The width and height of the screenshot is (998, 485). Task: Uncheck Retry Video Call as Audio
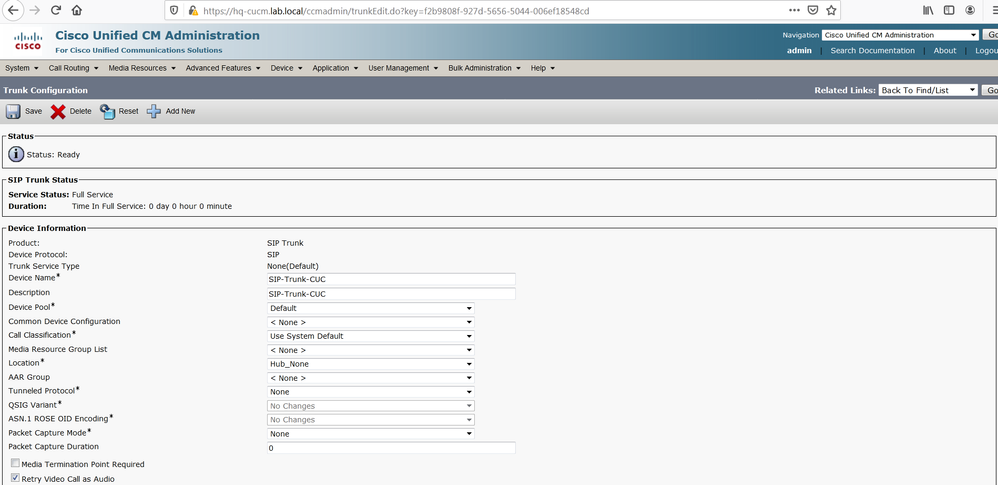15,478
